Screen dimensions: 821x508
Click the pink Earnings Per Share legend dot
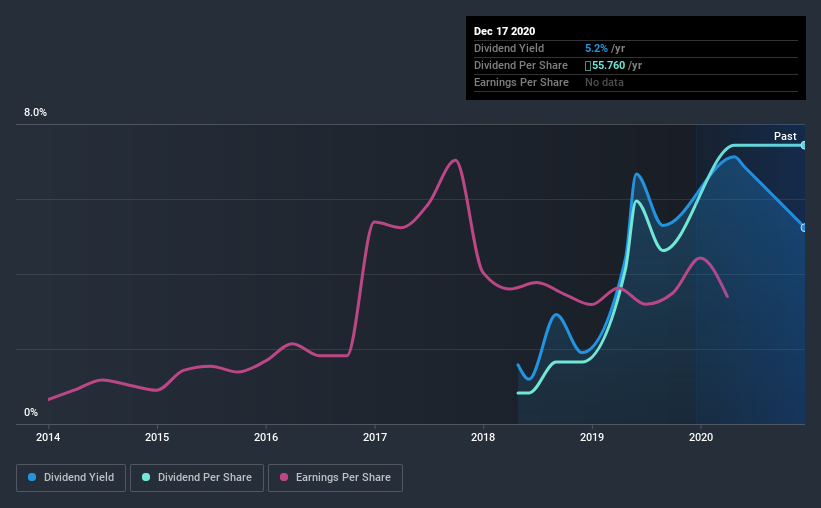point(284,477)
